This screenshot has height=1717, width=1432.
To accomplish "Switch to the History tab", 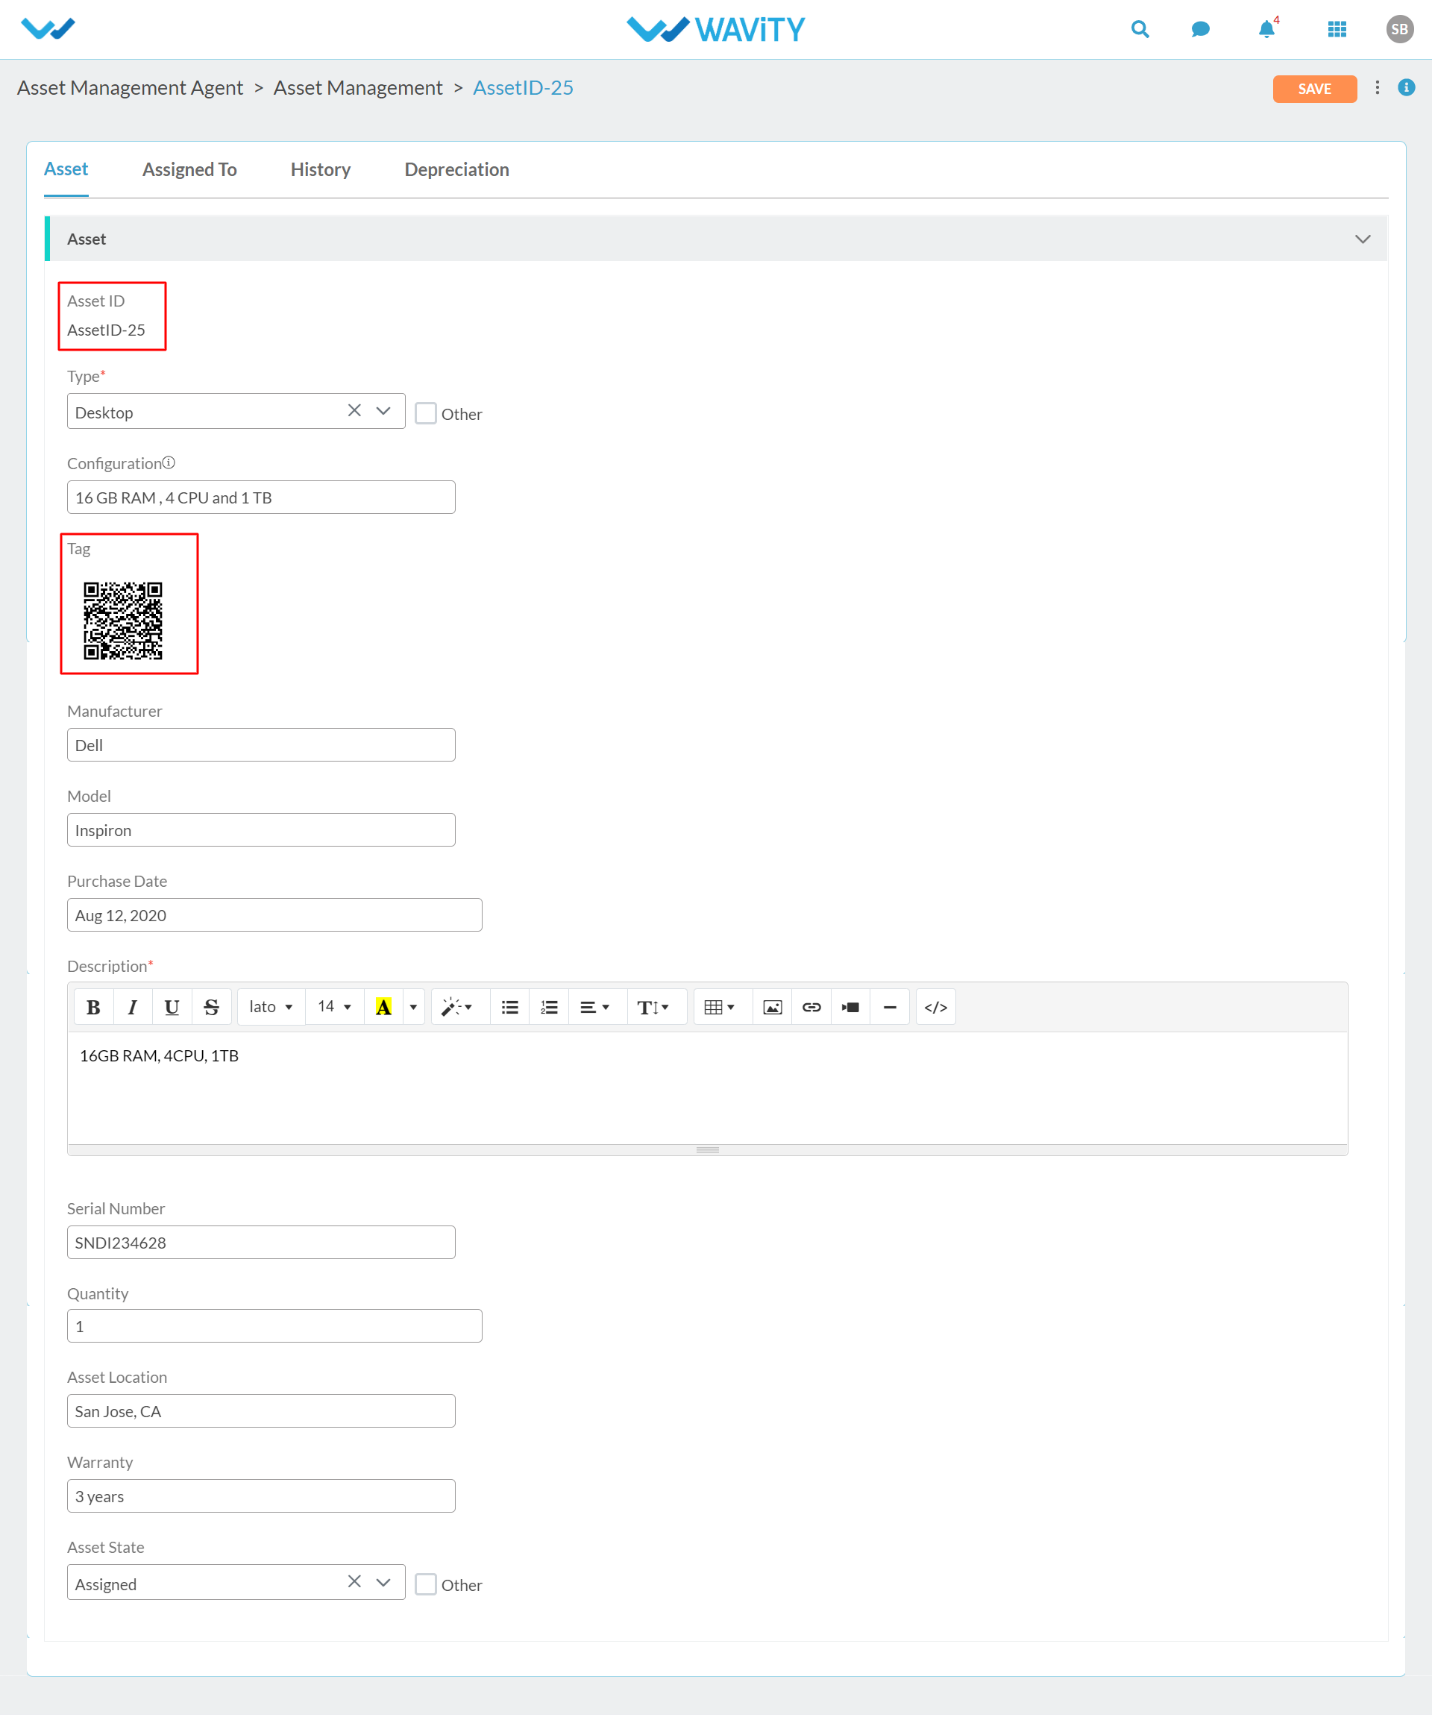I will (x=321, y=170).
